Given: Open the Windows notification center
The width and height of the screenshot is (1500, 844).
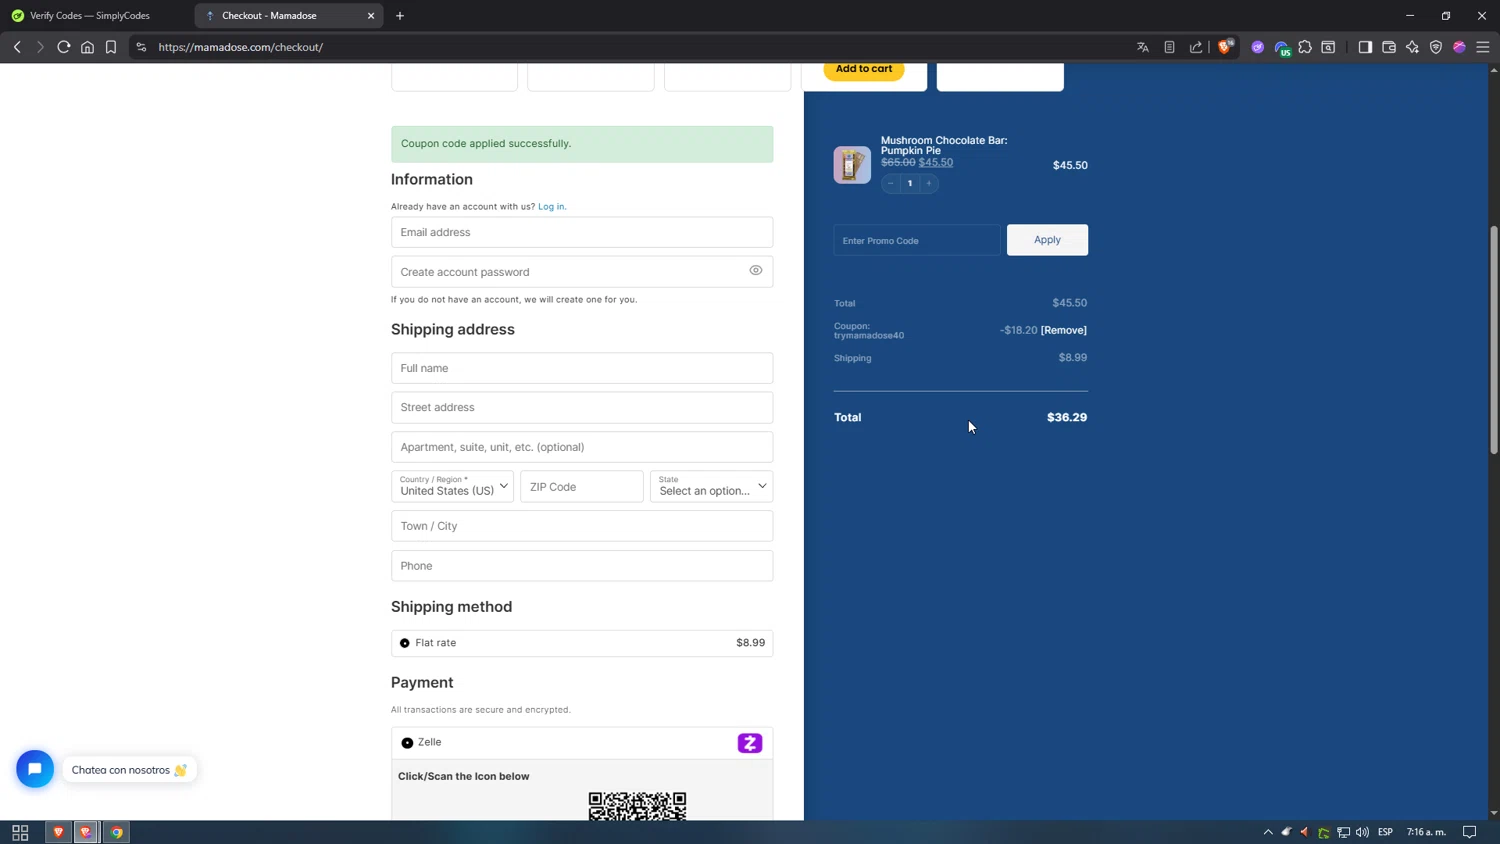Looking at the screenshot, I should (1469, 832).
